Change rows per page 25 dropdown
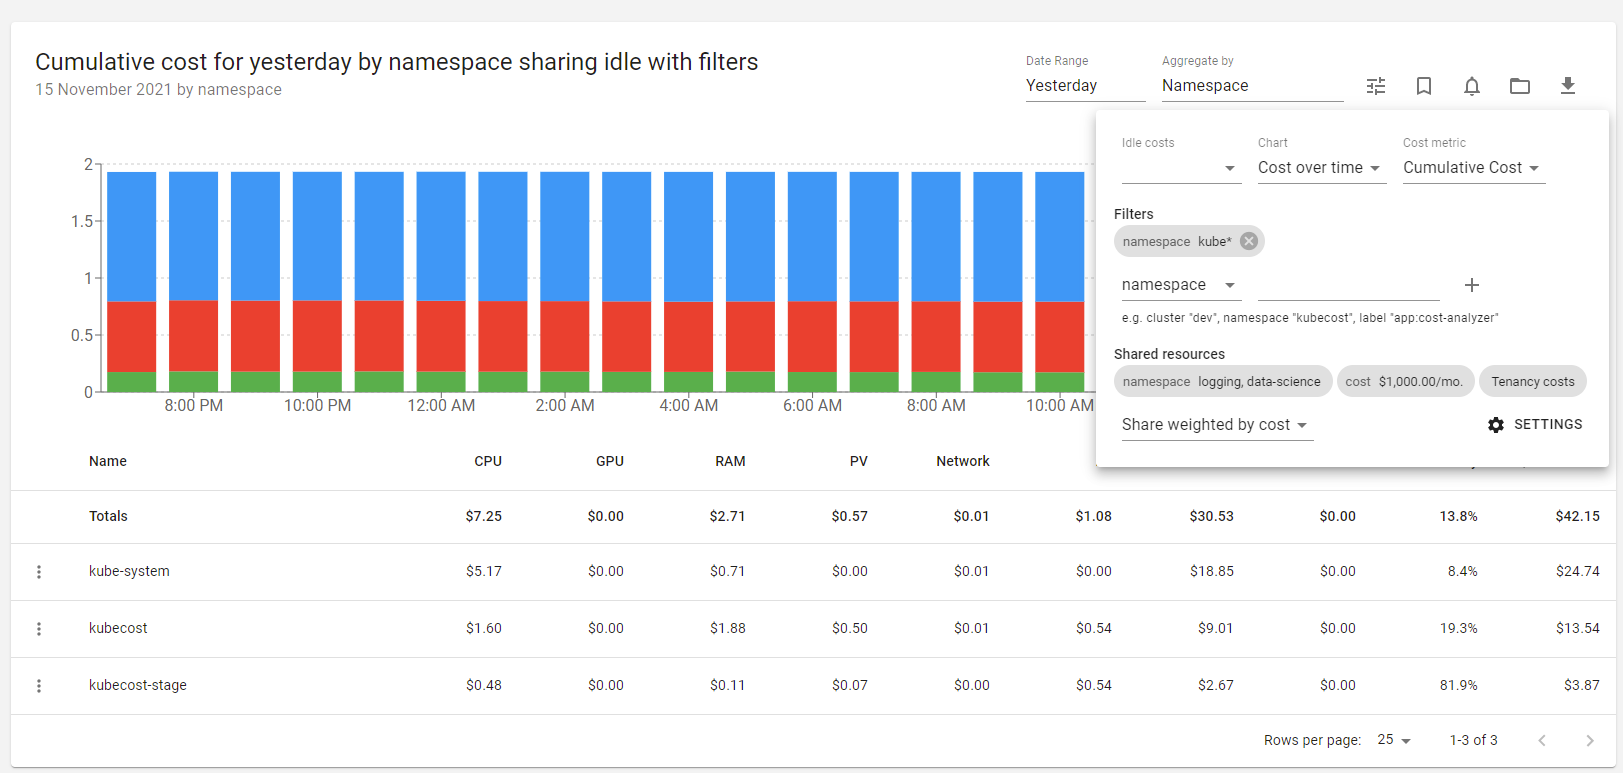1623x773 pixels. coord(1394,740)
